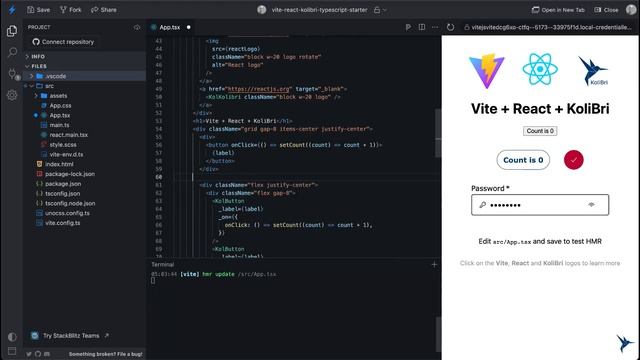Viewport: 640px width, 360px height.
Task: Click the StackBlitz lightning logo
Action: (12, 10)
